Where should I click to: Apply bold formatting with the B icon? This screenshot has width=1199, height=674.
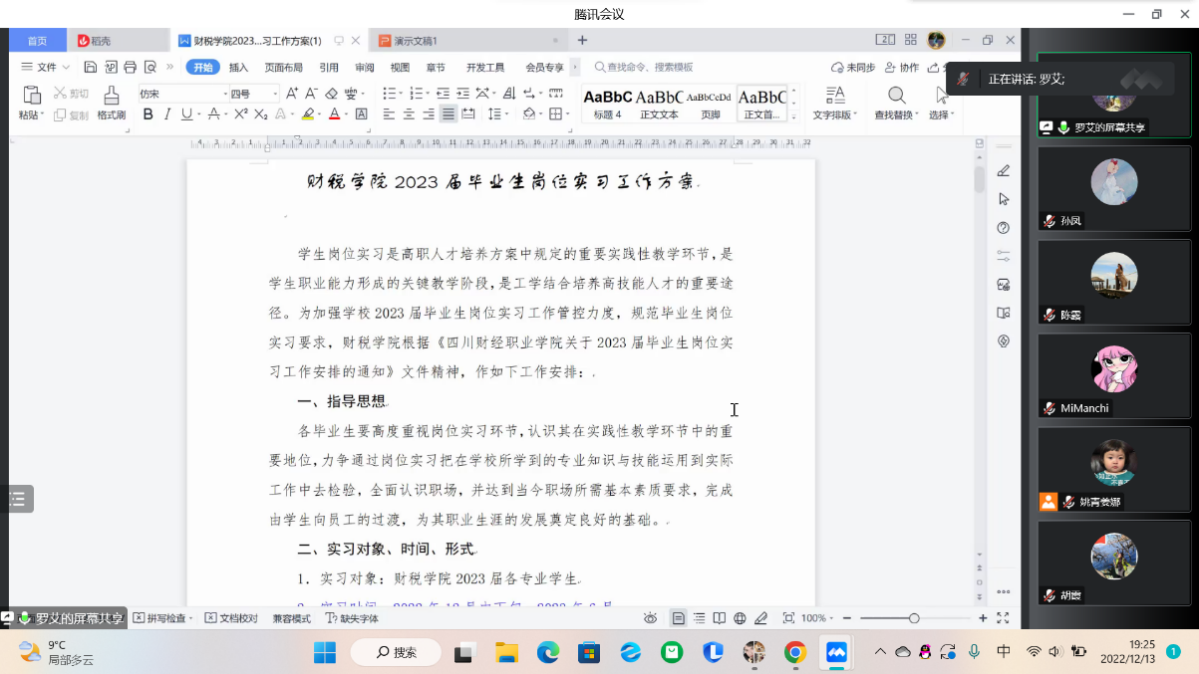[148, 115]
